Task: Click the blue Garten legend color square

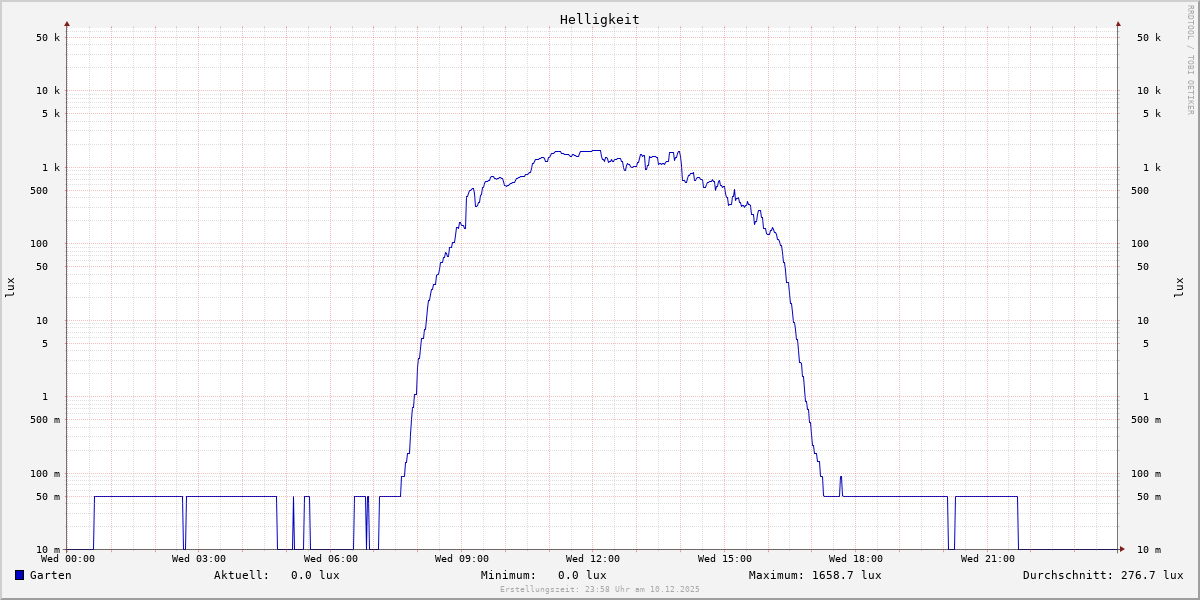Action: coord(19,575)
